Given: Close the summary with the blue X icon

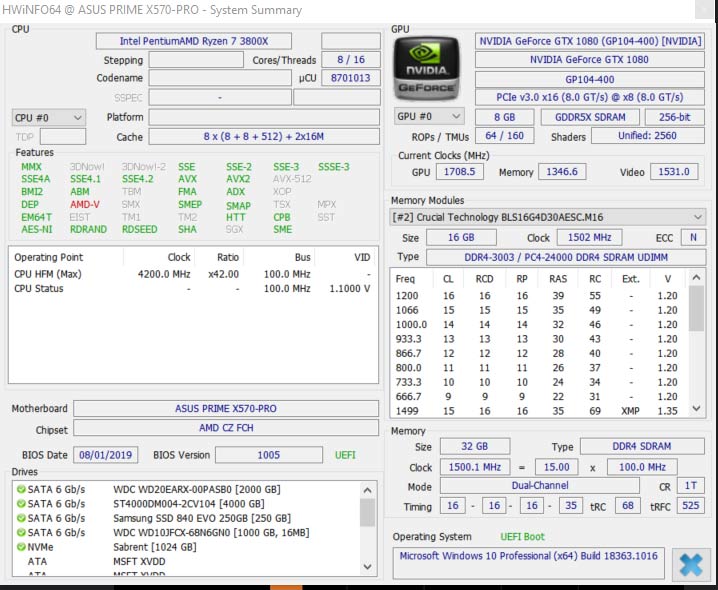Looking at the screenshot, I should tap(690, 563).
